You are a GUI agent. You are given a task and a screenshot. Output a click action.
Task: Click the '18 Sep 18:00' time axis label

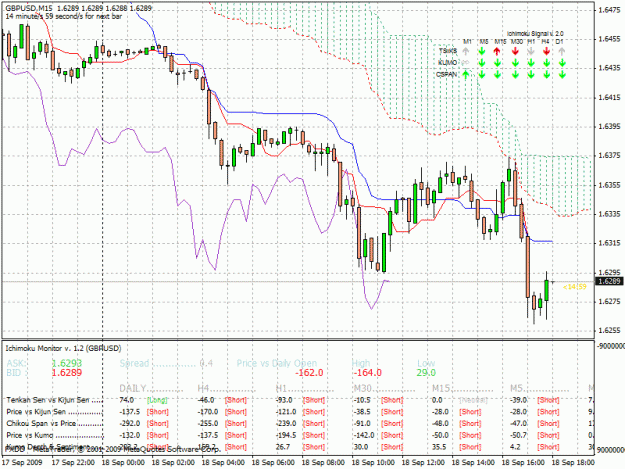coord(573,463)
